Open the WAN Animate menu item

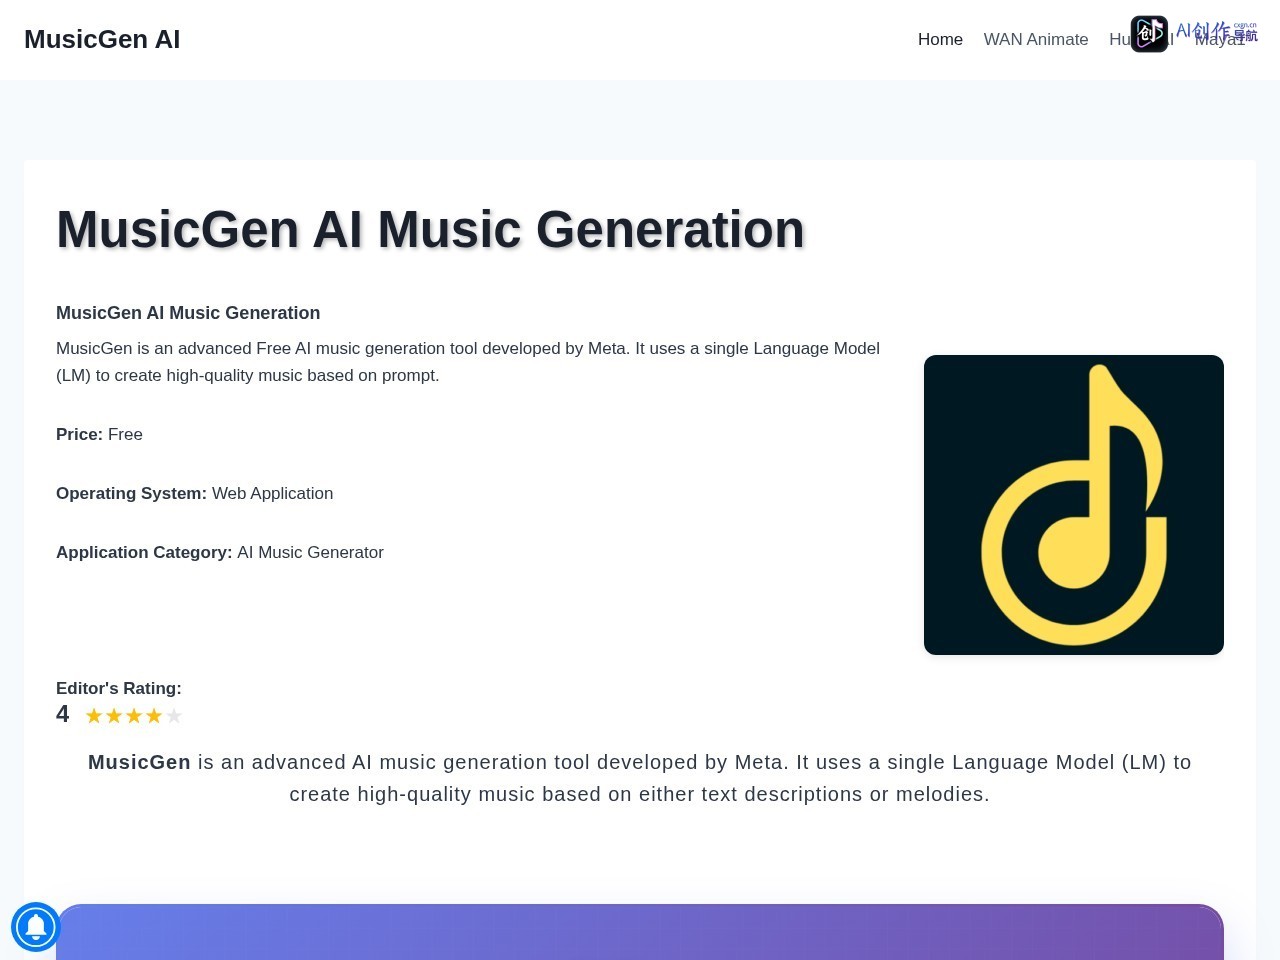tap(1036, 39)
